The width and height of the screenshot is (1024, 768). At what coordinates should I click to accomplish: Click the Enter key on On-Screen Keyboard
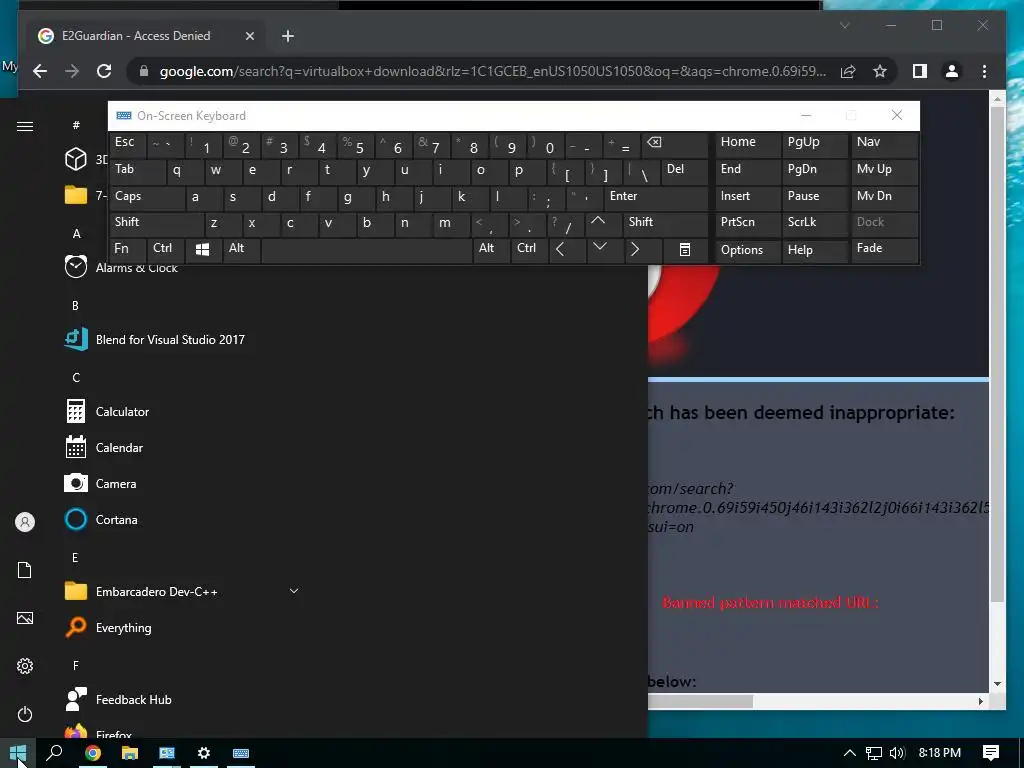(x=656, y=197)
